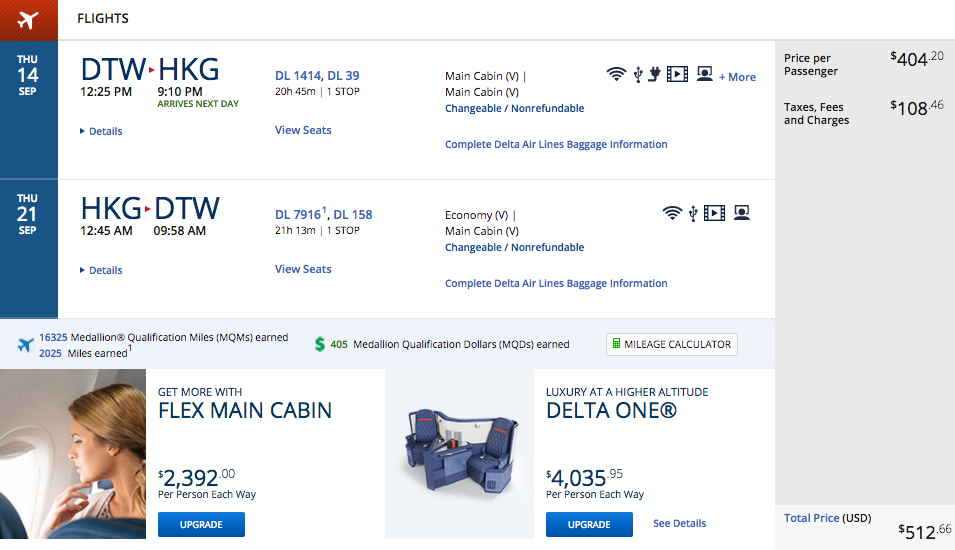955x550 pixels.
Task: Click the green dollar sign MQD icon
Action: (x=320, y=344)
